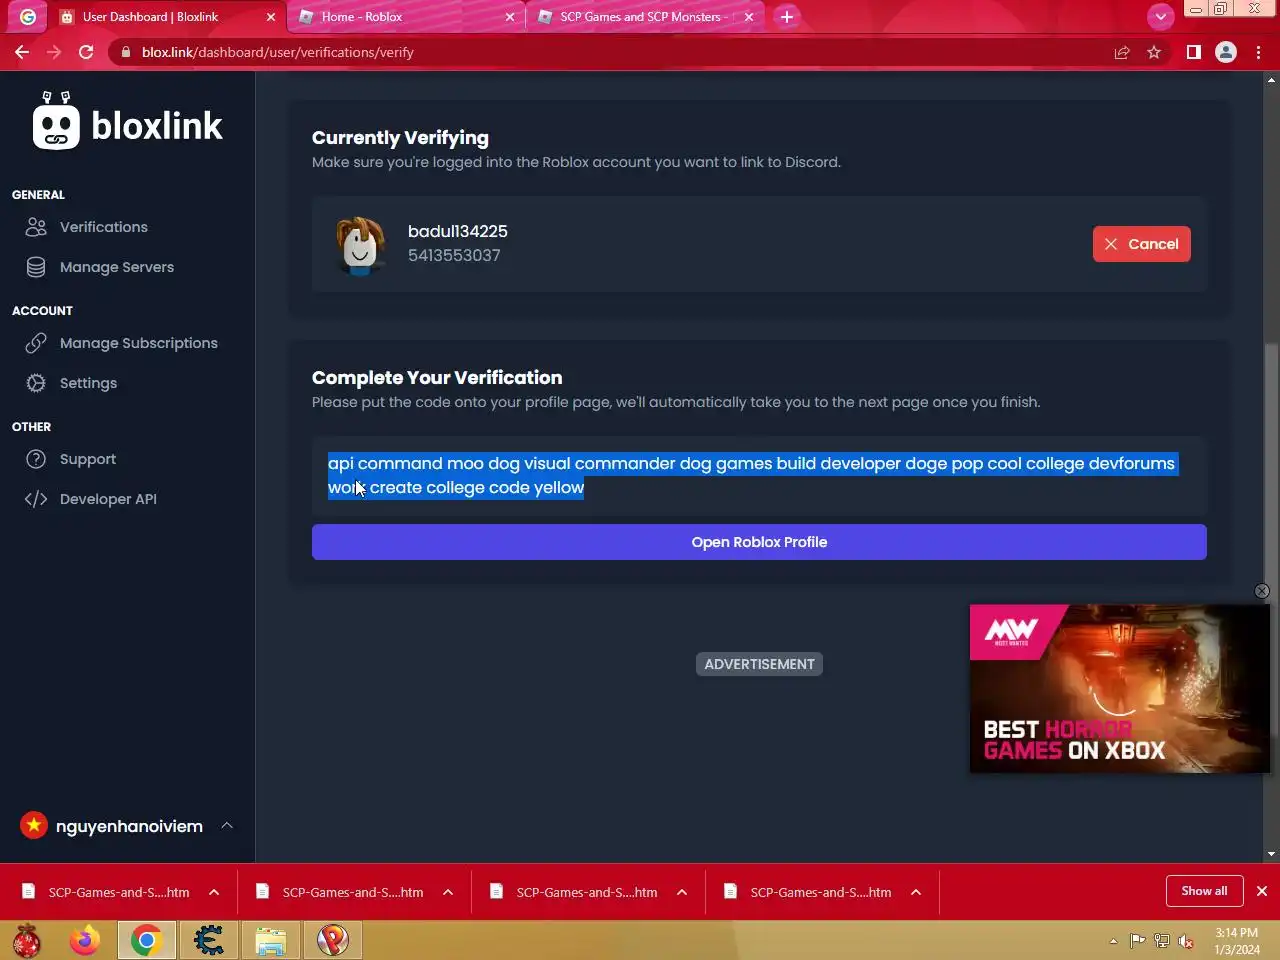This screenshot has width=1280, height=960.
Task: Bookmark this page with the star icon
Action: tap(1154, 52)
